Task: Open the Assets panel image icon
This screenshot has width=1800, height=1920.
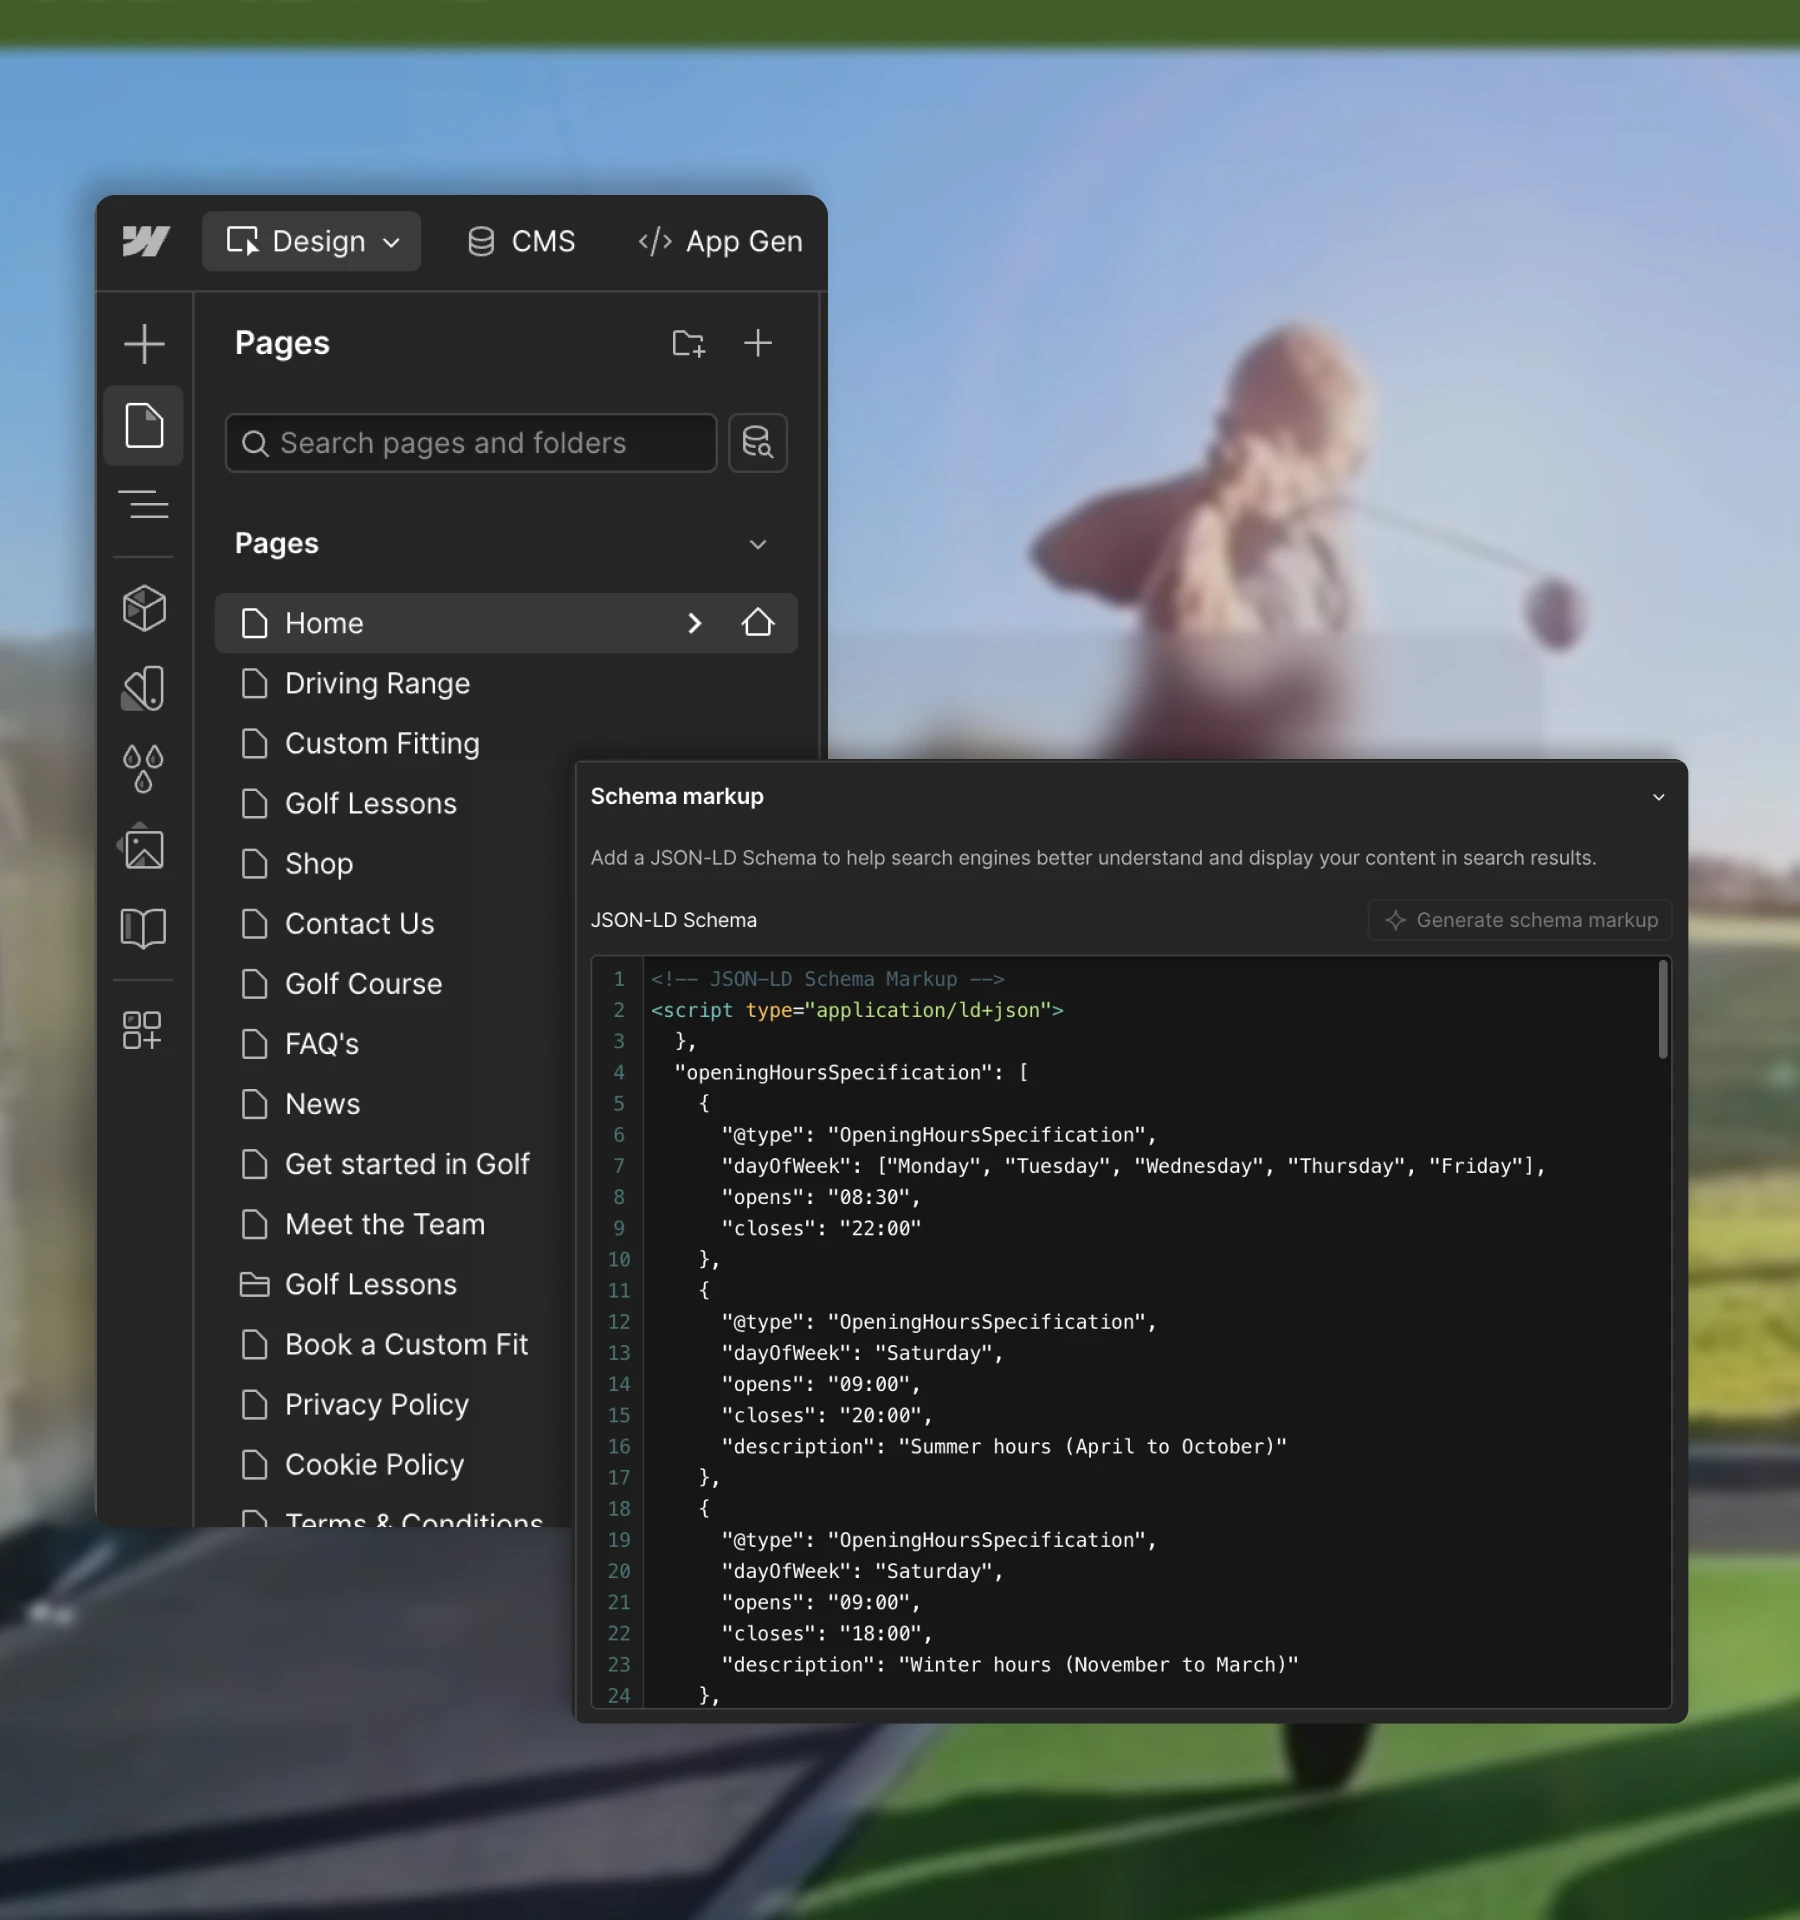Action: tap(143, 847)
